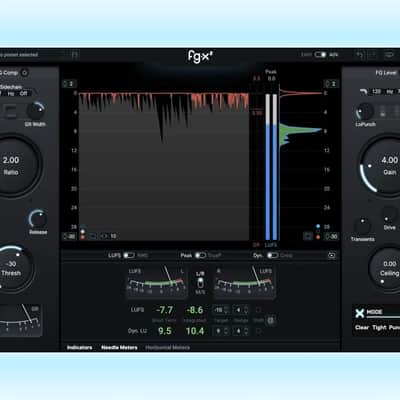Click the right LUFS needle meter

click(244, 282)
